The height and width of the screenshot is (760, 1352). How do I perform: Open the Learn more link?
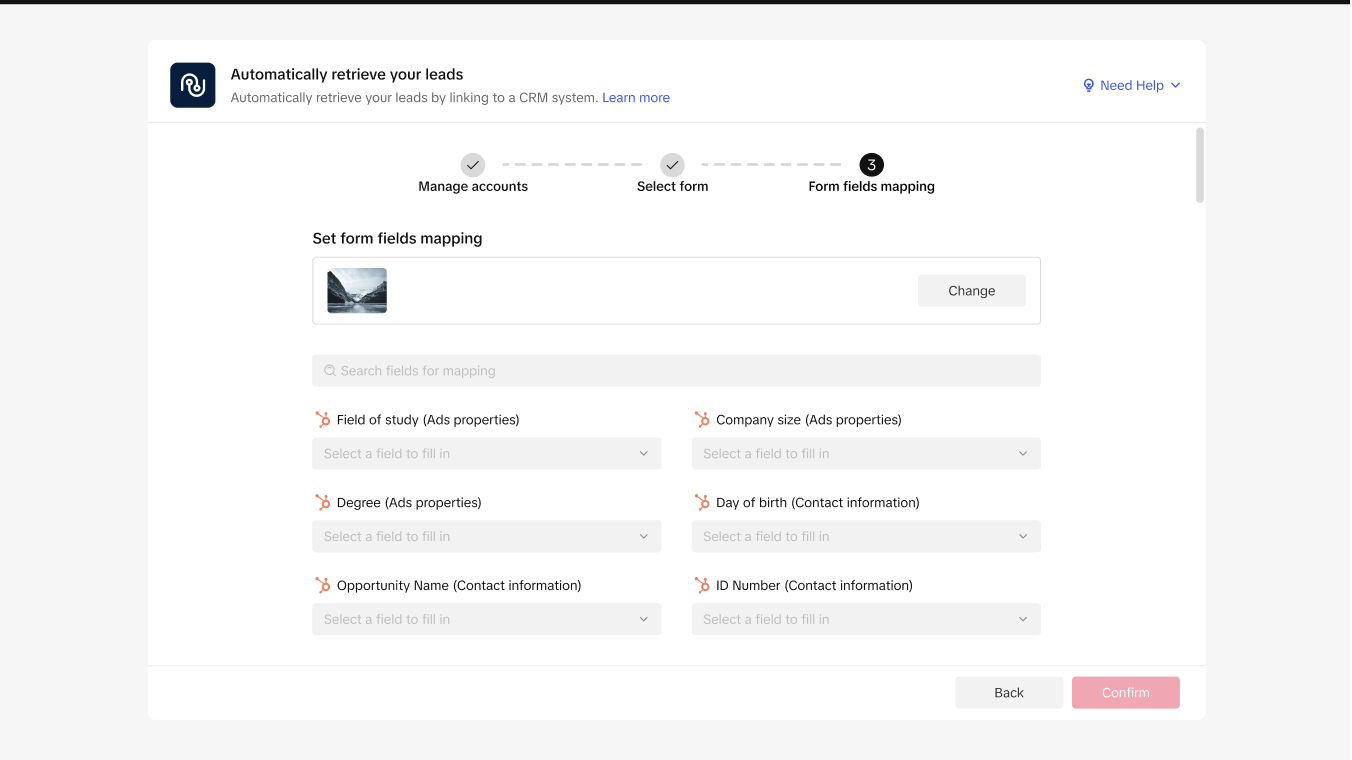point(635,98)
